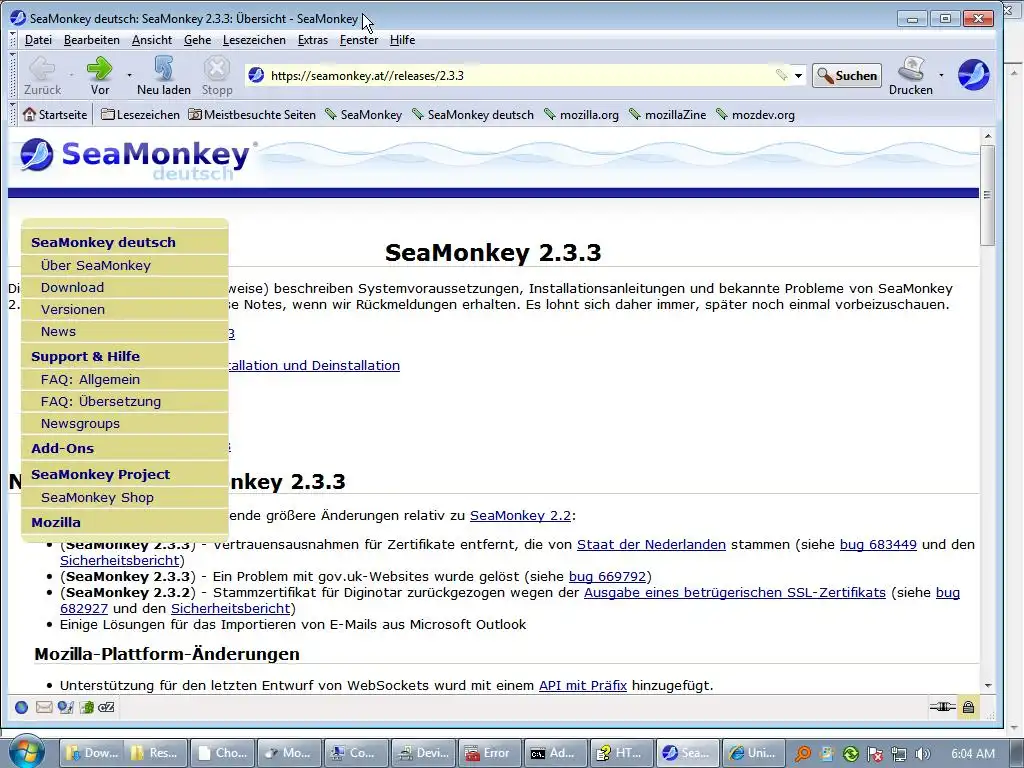Open bug 683449 link
The image size is (1024, 768).
(x=878, y=544)
